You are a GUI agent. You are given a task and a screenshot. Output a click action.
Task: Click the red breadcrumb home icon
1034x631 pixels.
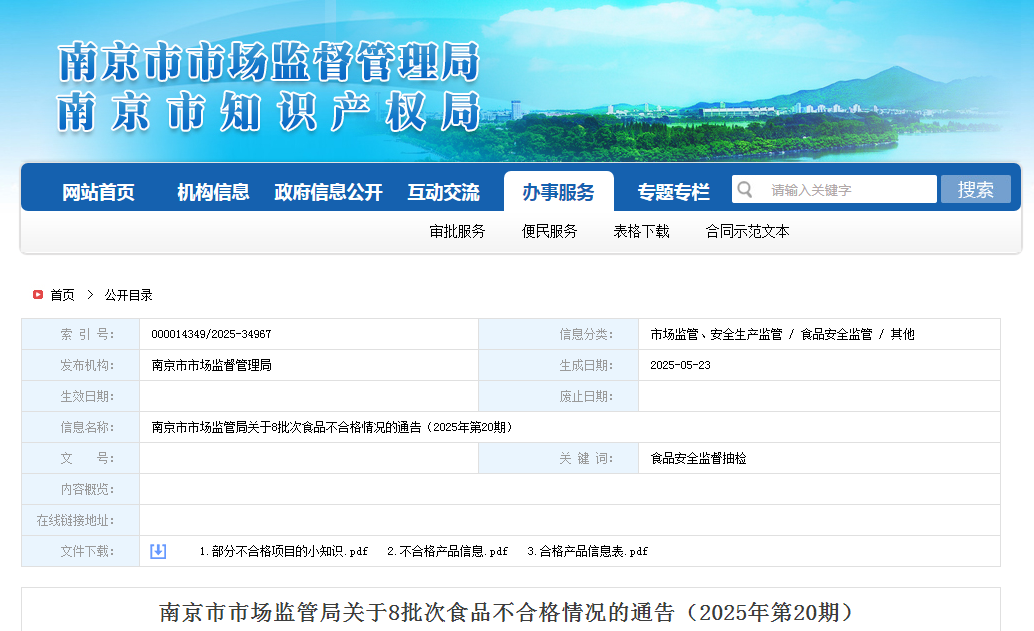click(x=38, y=295)
